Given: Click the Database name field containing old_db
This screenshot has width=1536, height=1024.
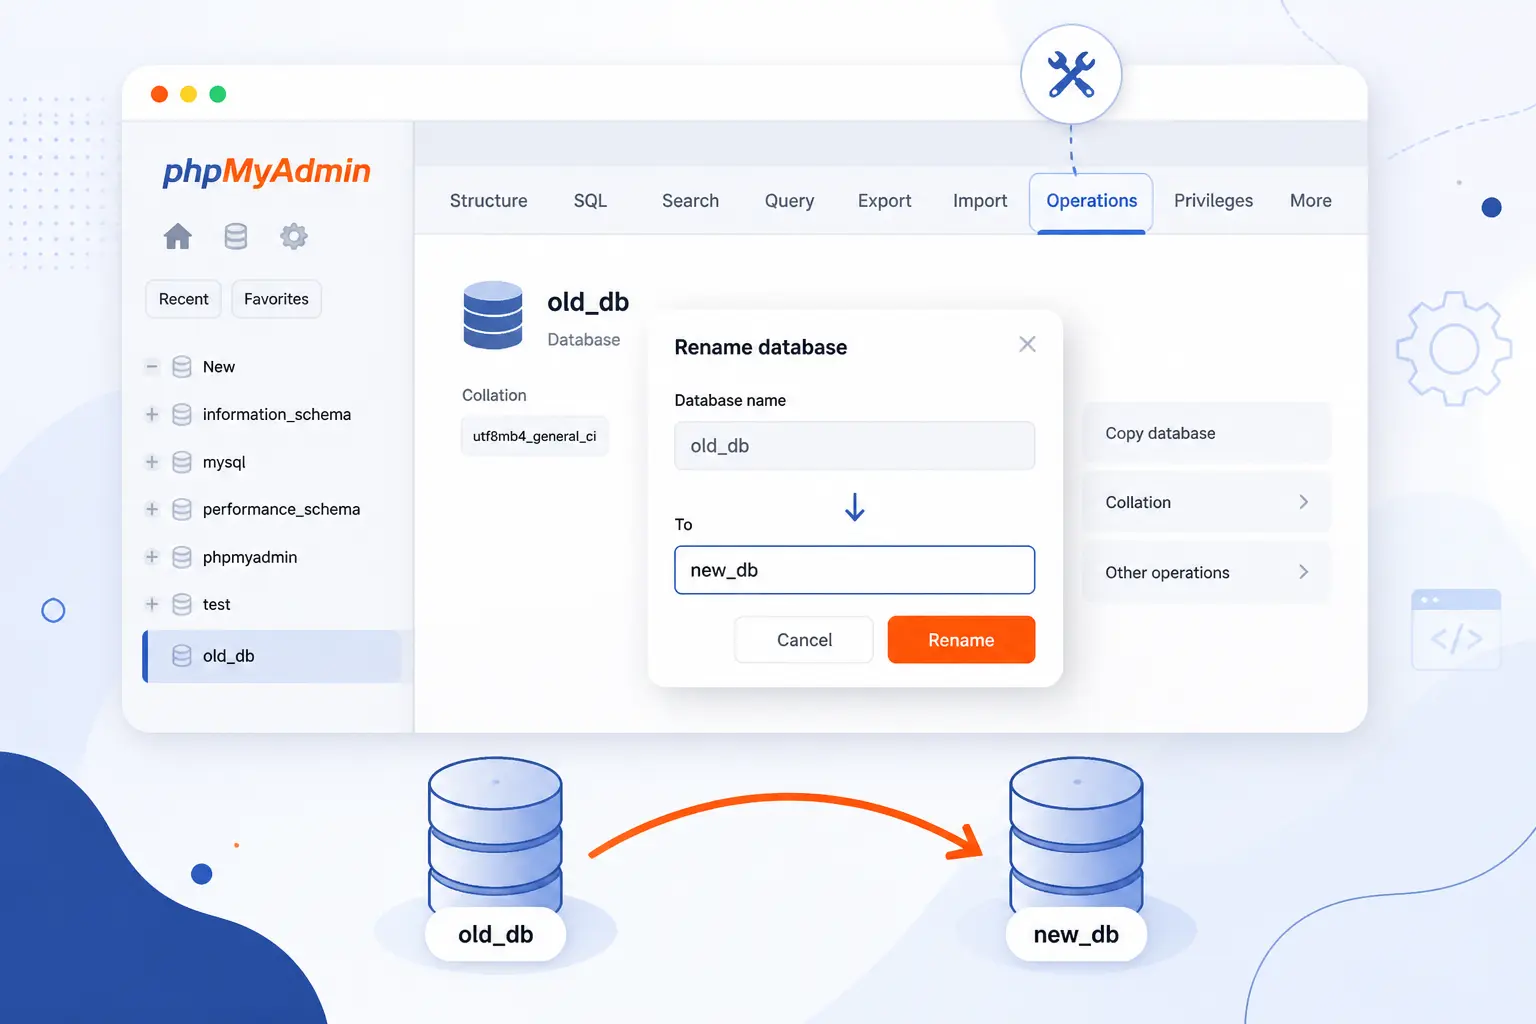Looking at the screenshot, I should [x=855, y=446].
